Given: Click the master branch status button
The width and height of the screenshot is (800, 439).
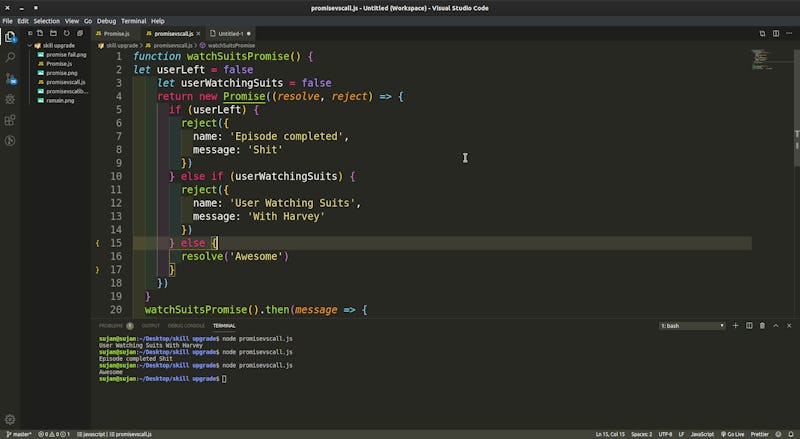Looking at the screenshot, I should [x=18, y=434].
